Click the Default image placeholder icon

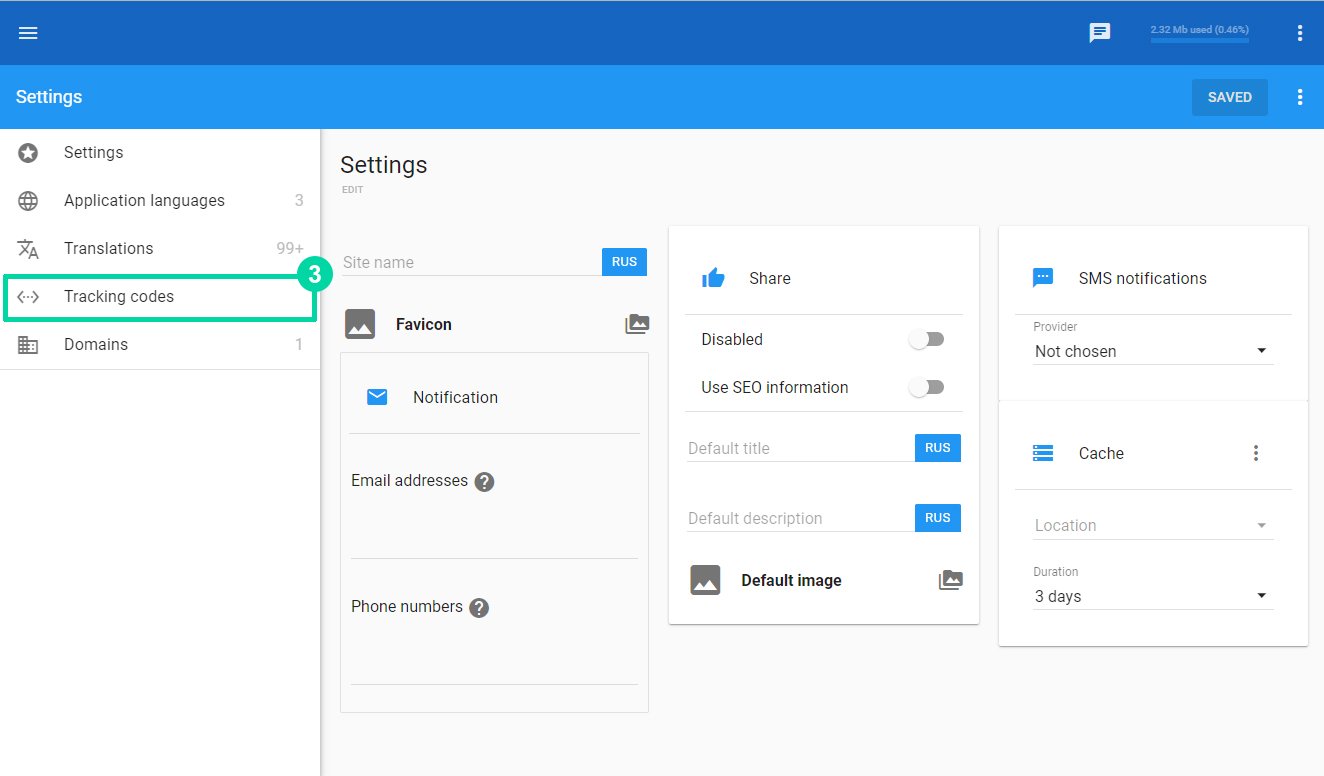coord(705,580)
